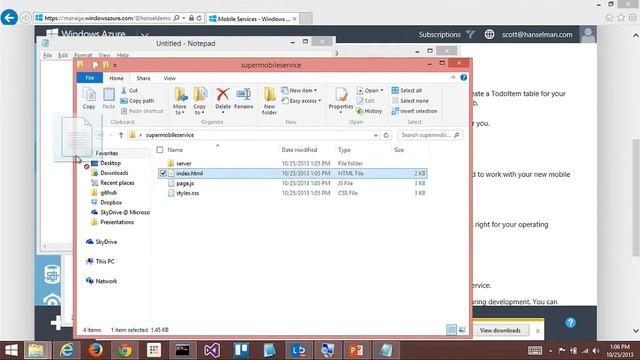Create a New folder from ribbon

coord(269,100)
